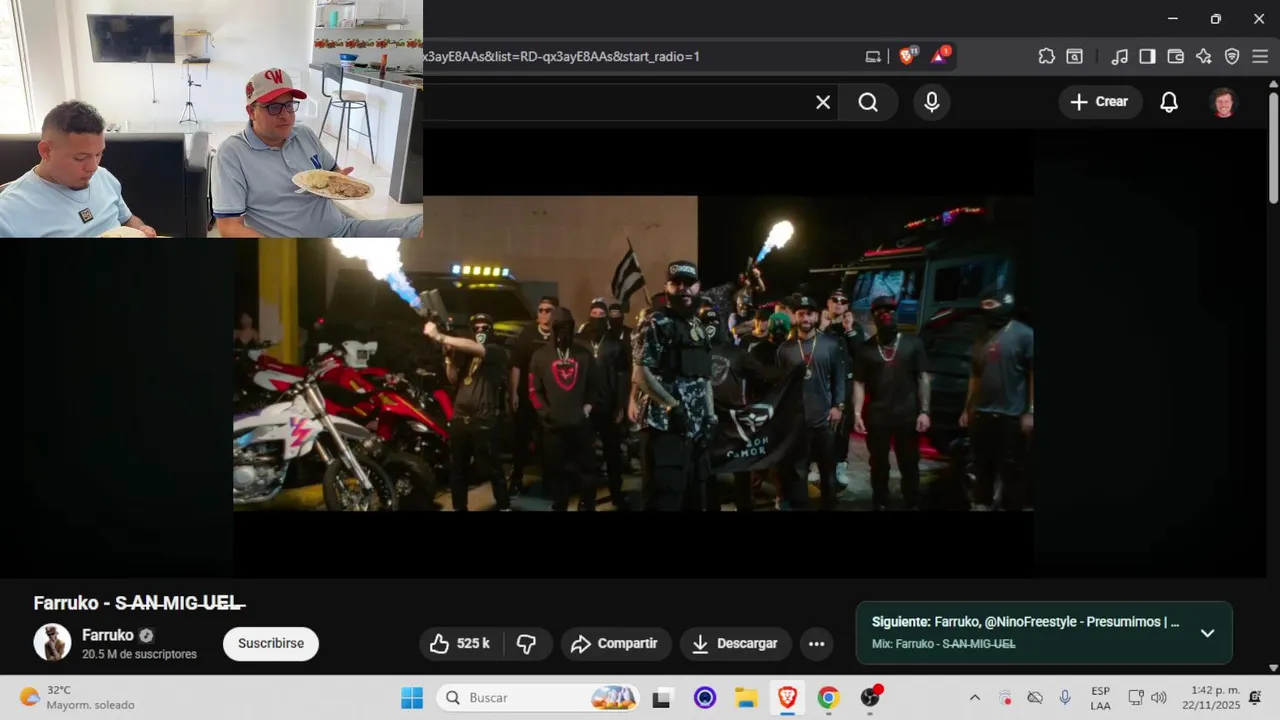Open weather widget 32°C Mayorm. soleado
This screenshot has width=1280, height=720.
tap(76, 698)
